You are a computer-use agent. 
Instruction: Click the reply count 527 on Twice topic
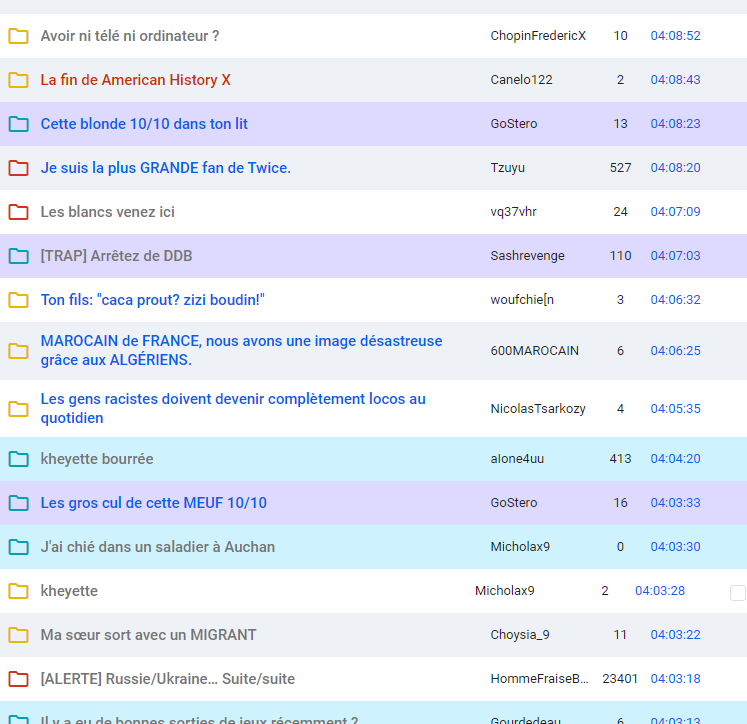click(x=620, y=168)
